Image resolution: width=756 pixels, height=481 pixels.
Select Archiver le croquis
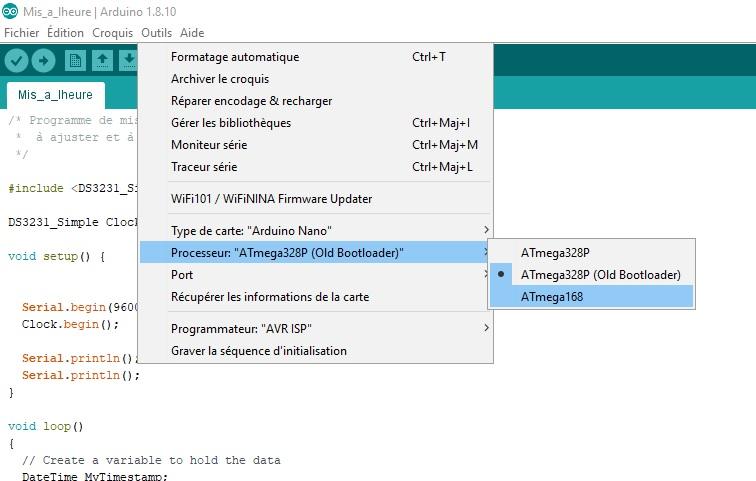[x=316, y=79]
